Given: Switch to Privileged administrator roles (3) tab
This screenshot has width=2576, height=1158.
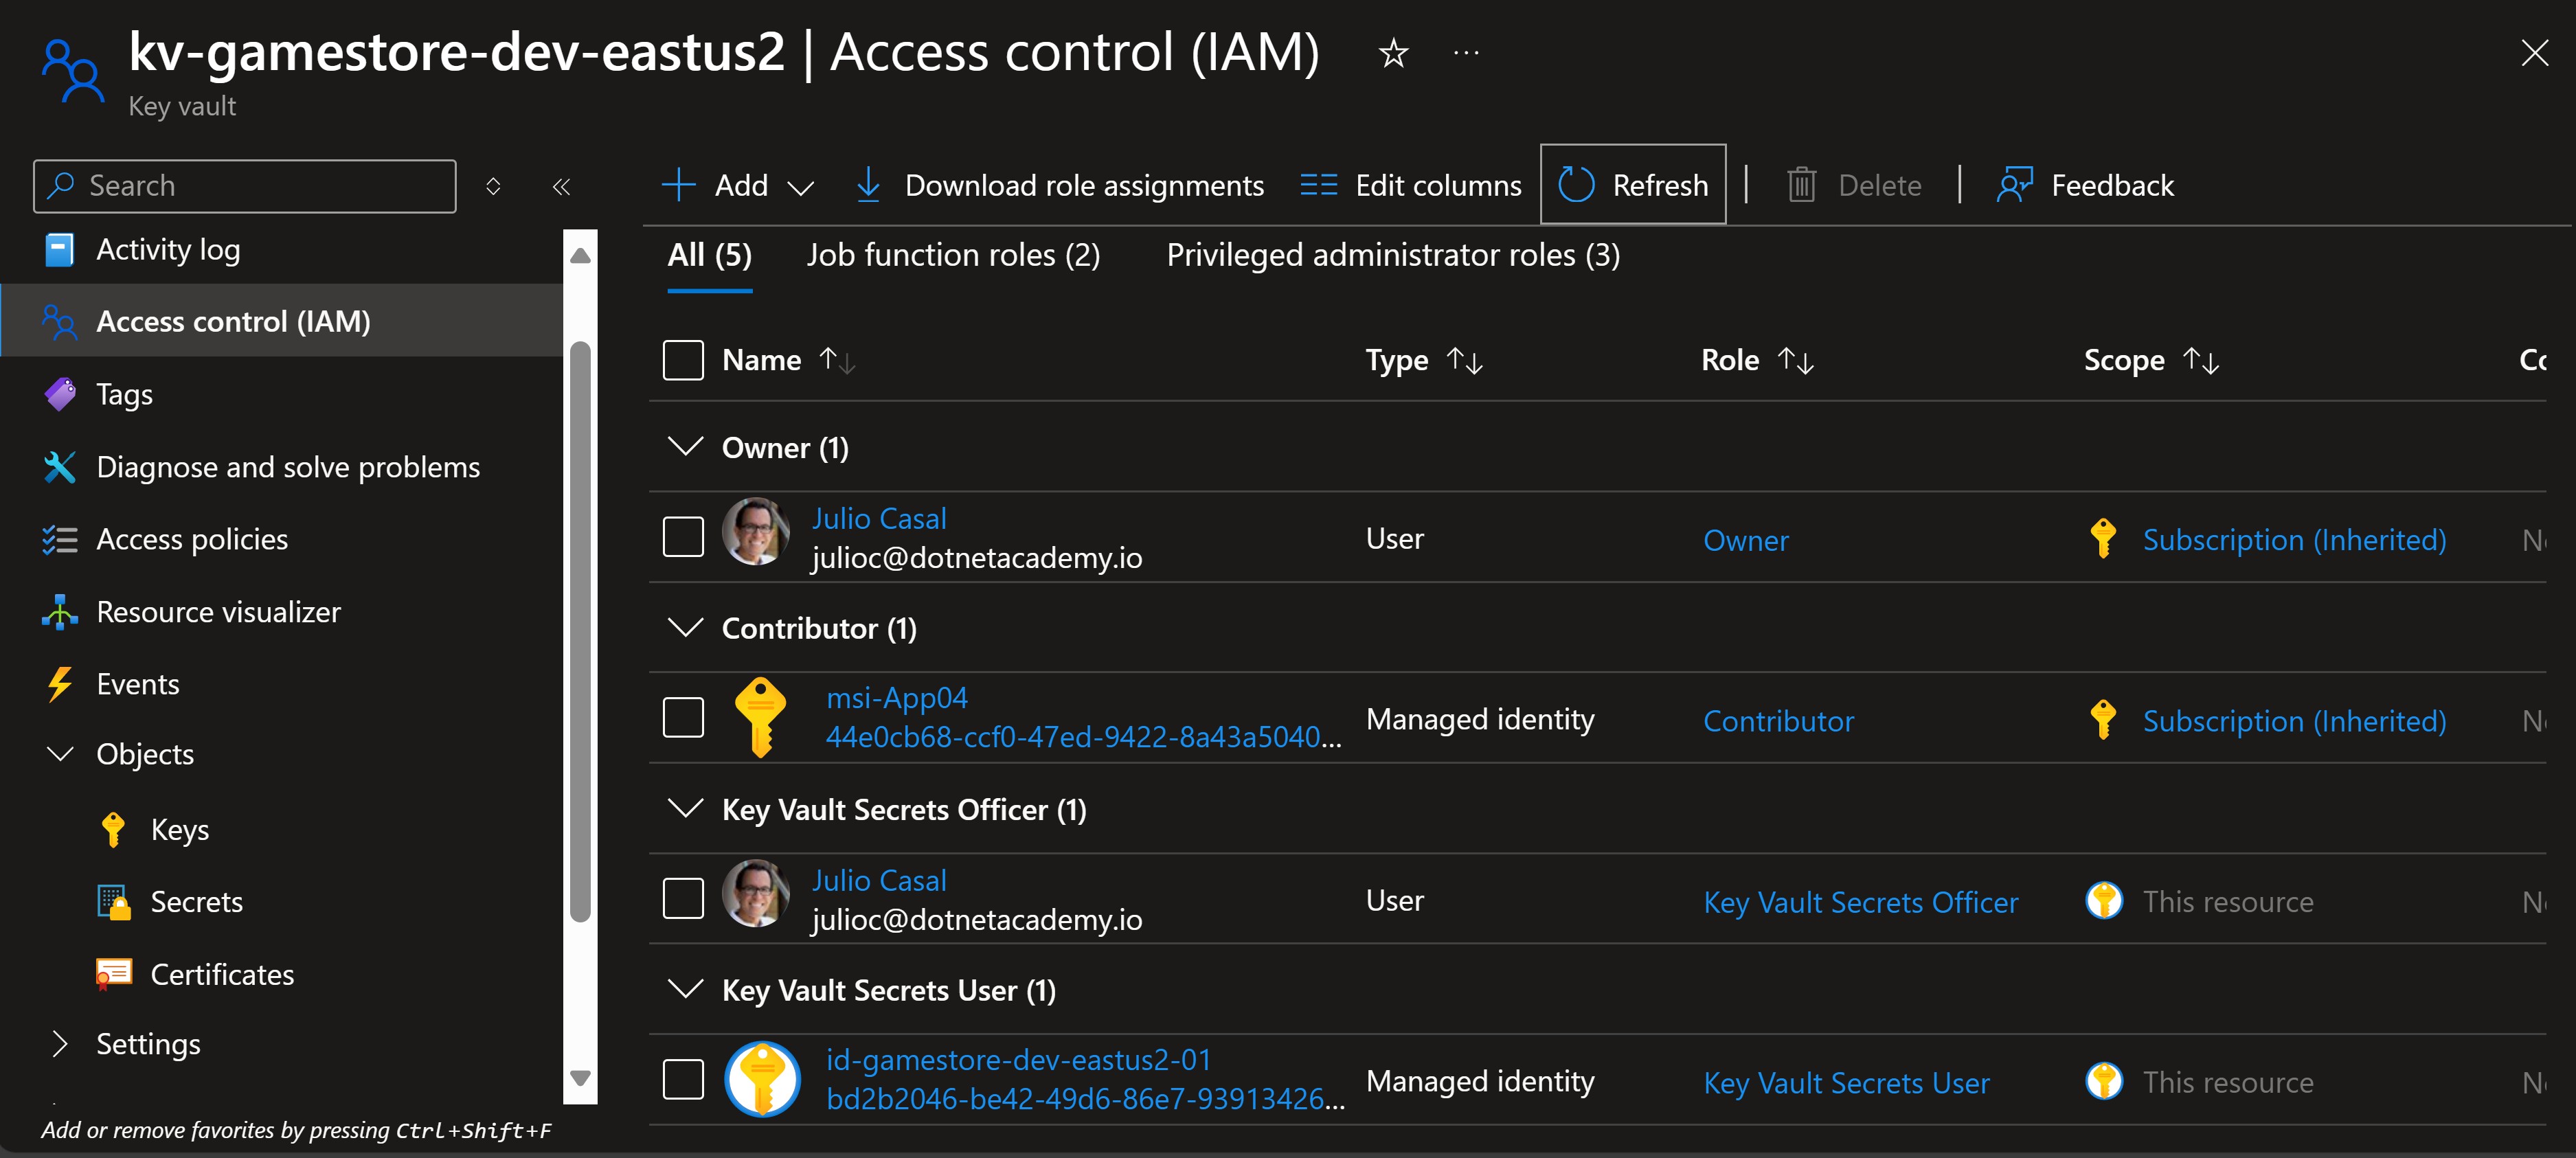Looking at the screenshot, I should [x=1393, y=255].
